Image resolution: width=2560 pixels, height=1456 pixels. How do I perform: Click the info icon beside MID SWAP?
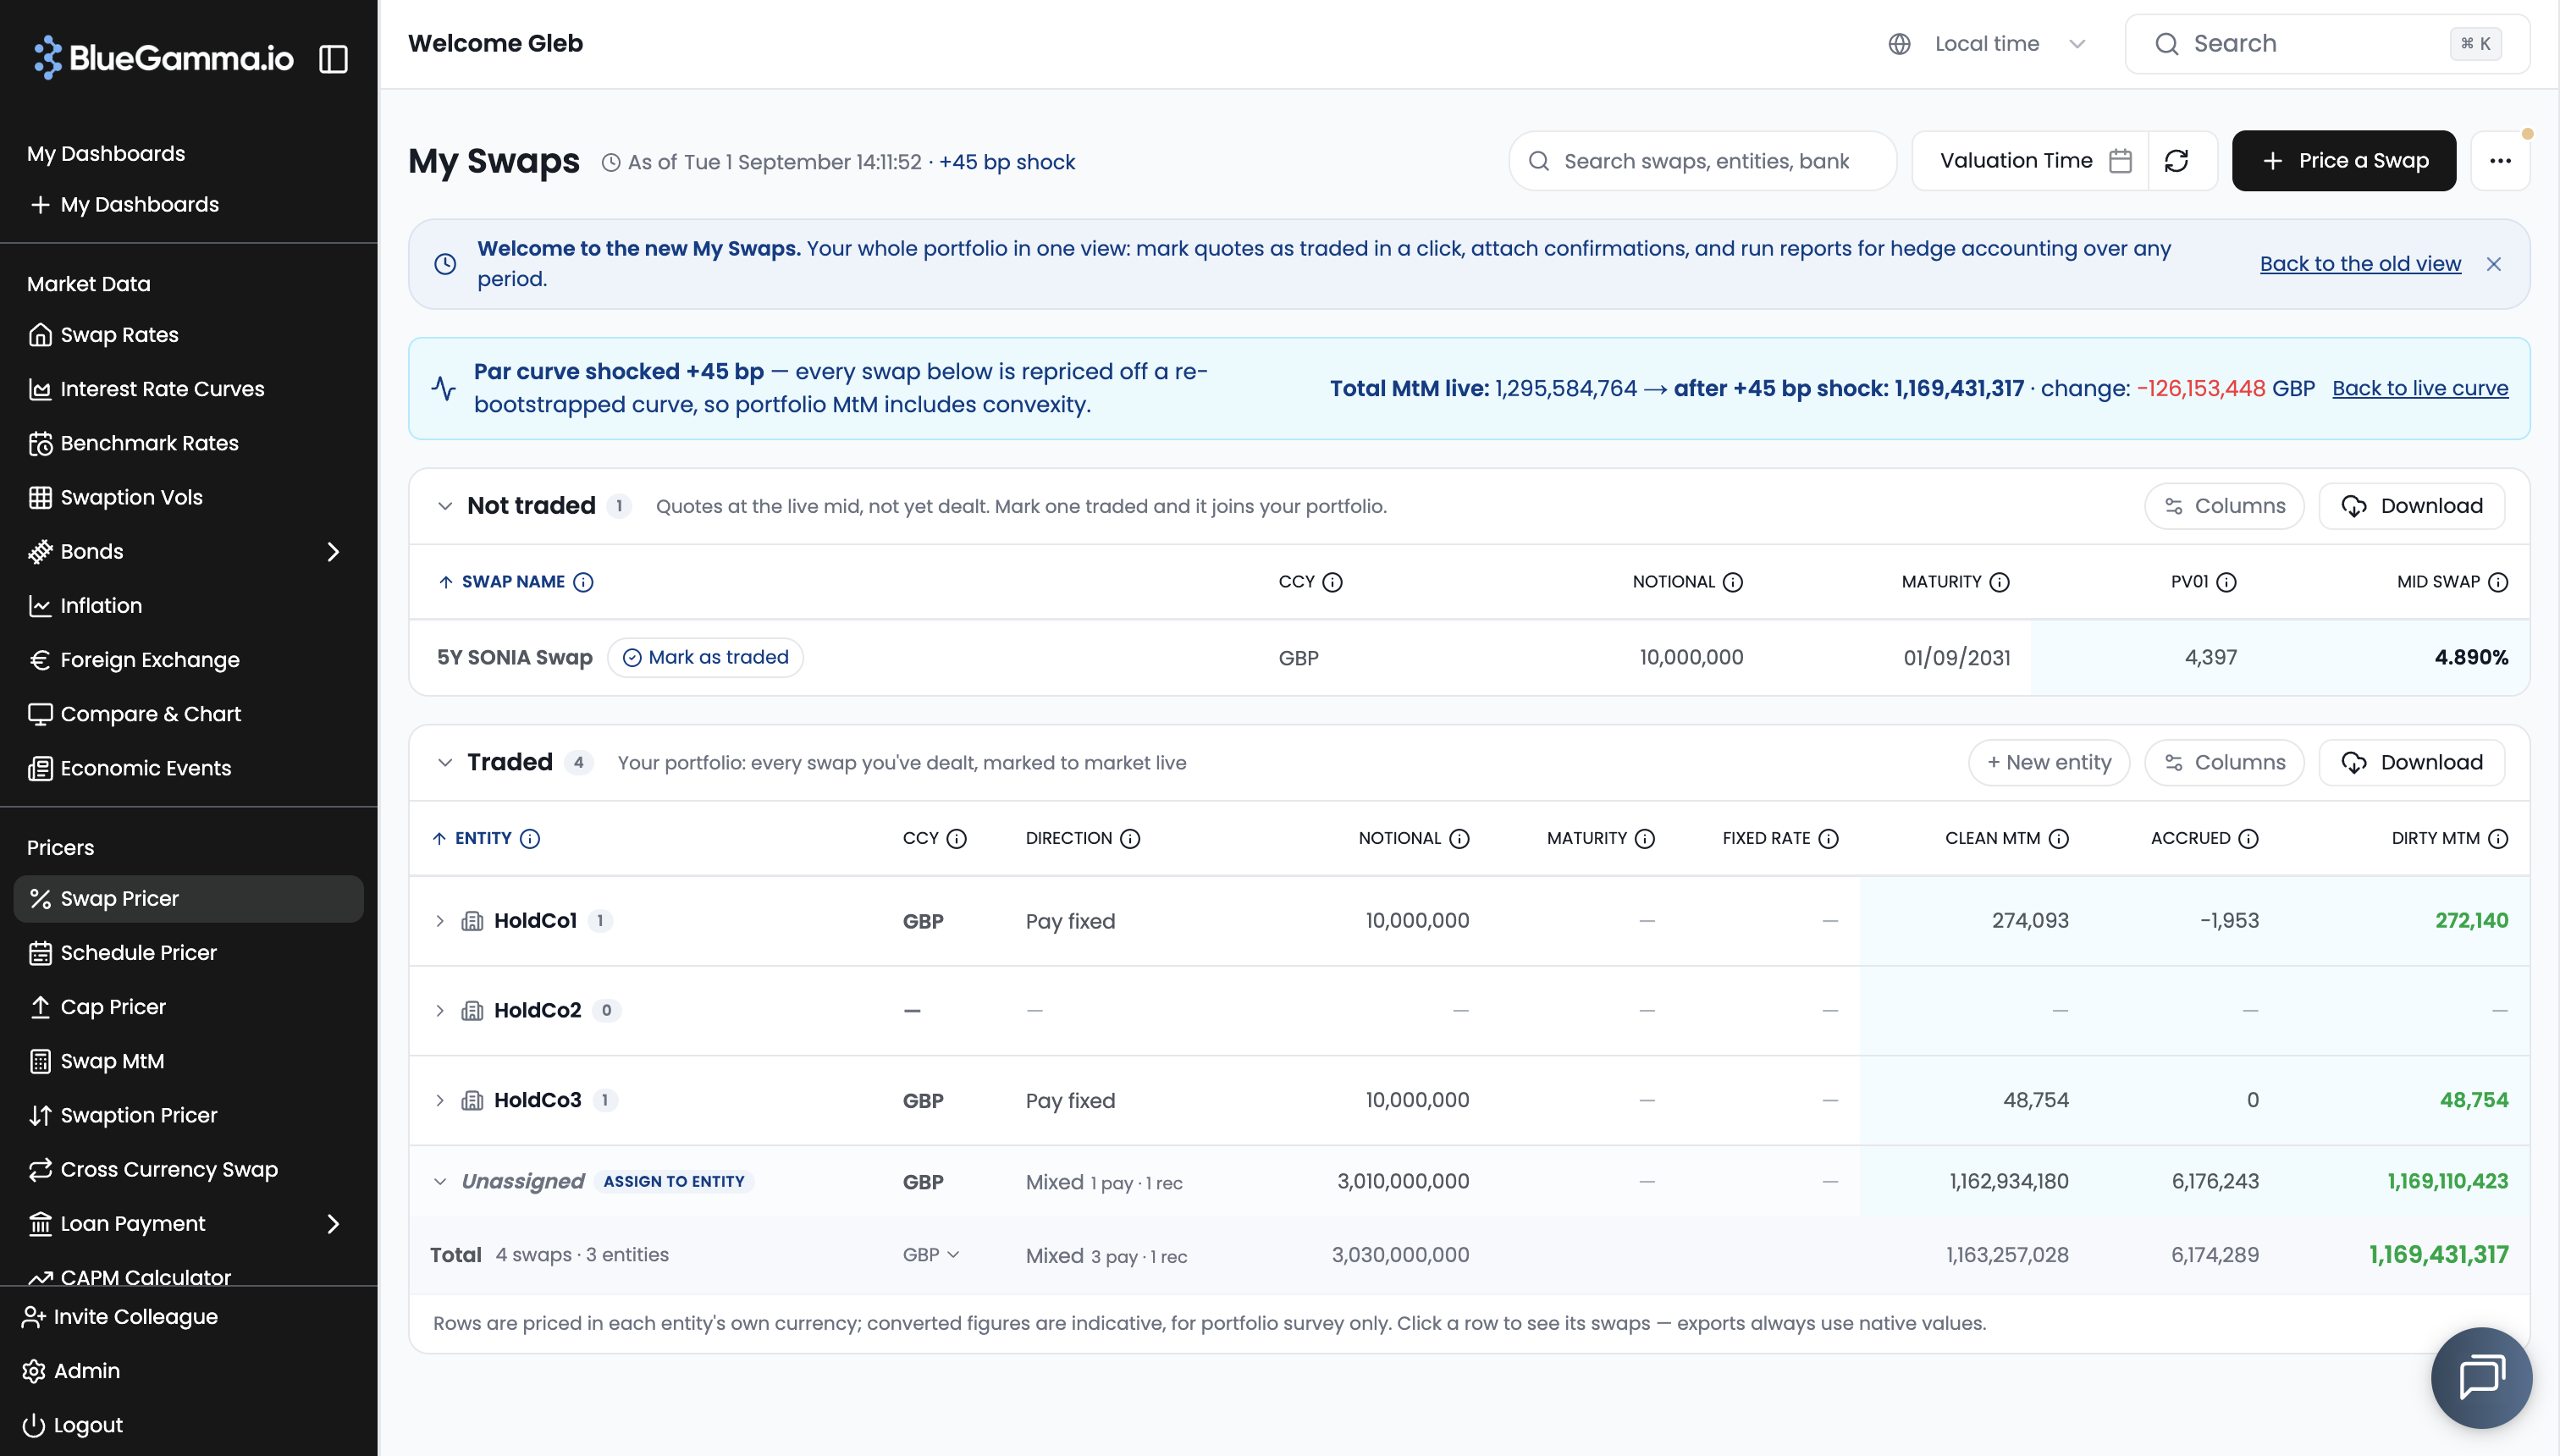pyautogui.click(x=2498, y=582)
